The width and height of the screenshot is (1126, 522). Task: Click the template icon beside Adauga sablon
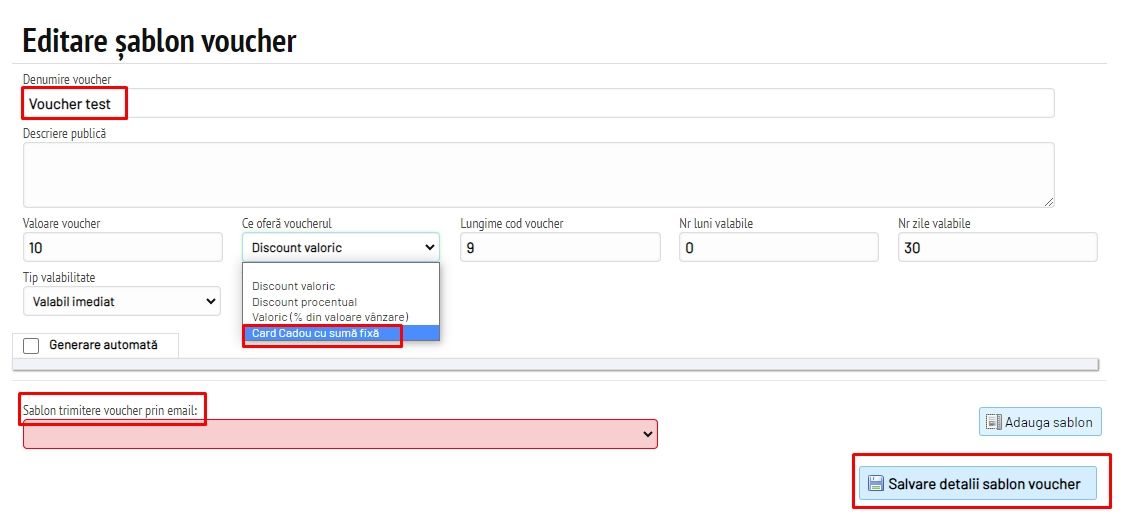994,422
